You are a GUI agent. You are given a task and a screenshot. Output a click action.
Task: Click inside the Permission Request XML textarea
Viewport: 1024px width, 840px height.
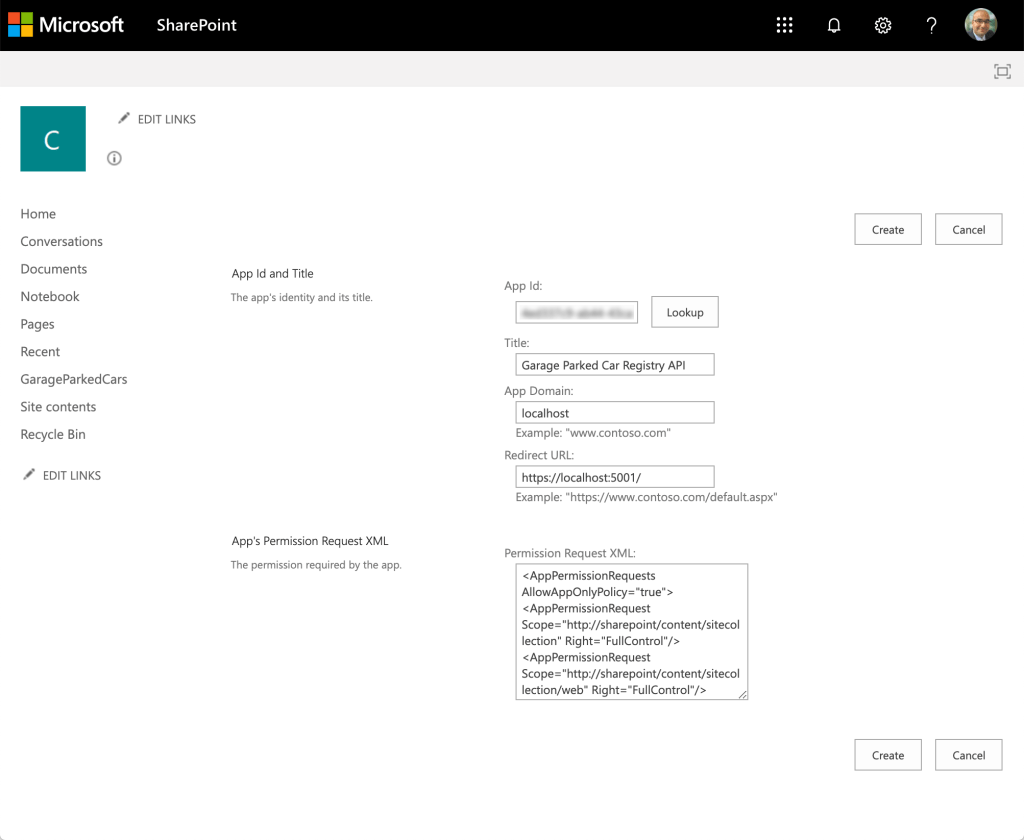point(631,632)
